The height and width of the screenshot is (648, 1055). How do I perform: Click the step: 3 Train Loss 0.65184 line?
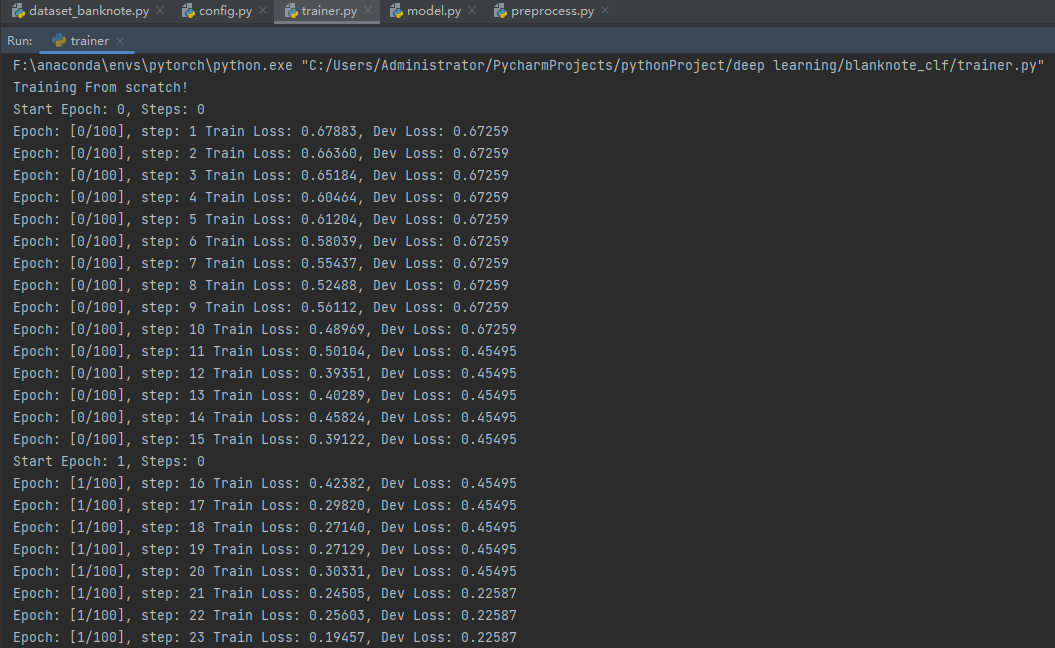click(x=261, y=176)
